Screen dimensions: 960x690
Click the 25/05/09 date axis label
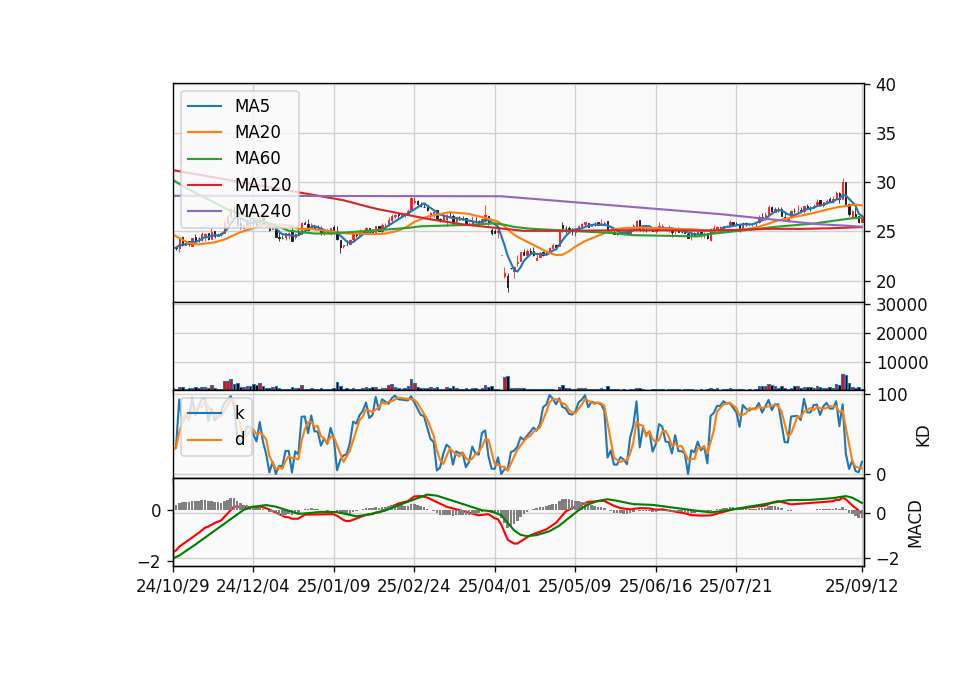575,586
